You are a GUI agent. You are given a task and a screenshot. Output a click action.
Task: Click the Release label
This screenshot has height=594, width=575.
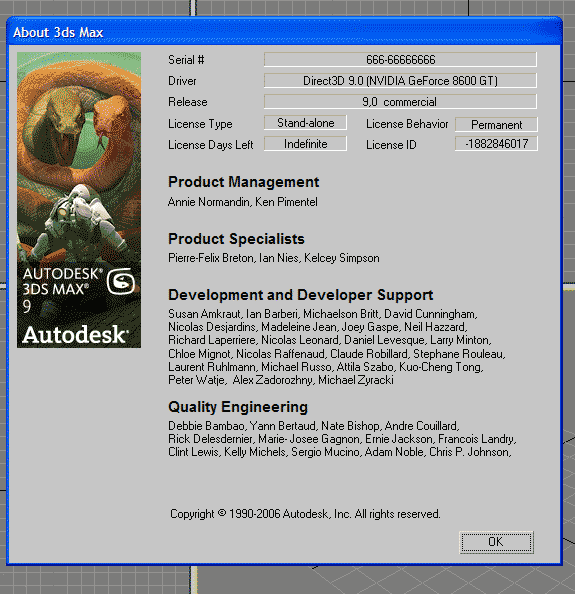tap(188, 102)
